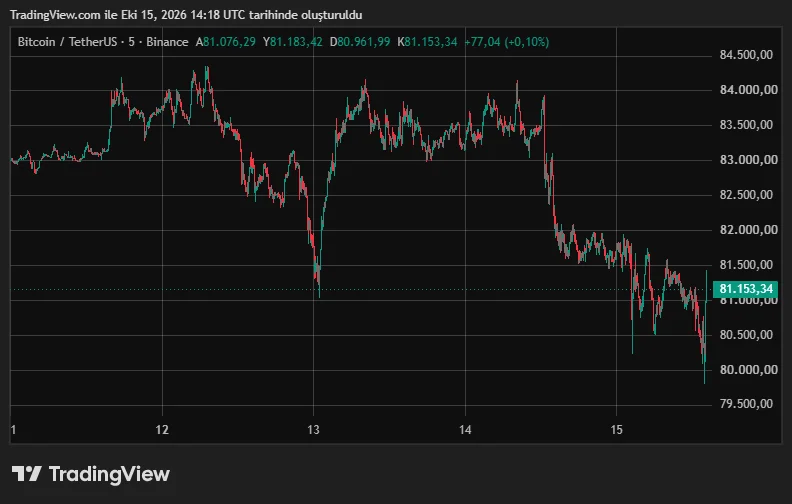
Task: Click the creation timestamp text Eki 15, 2026
Action: 154,15
